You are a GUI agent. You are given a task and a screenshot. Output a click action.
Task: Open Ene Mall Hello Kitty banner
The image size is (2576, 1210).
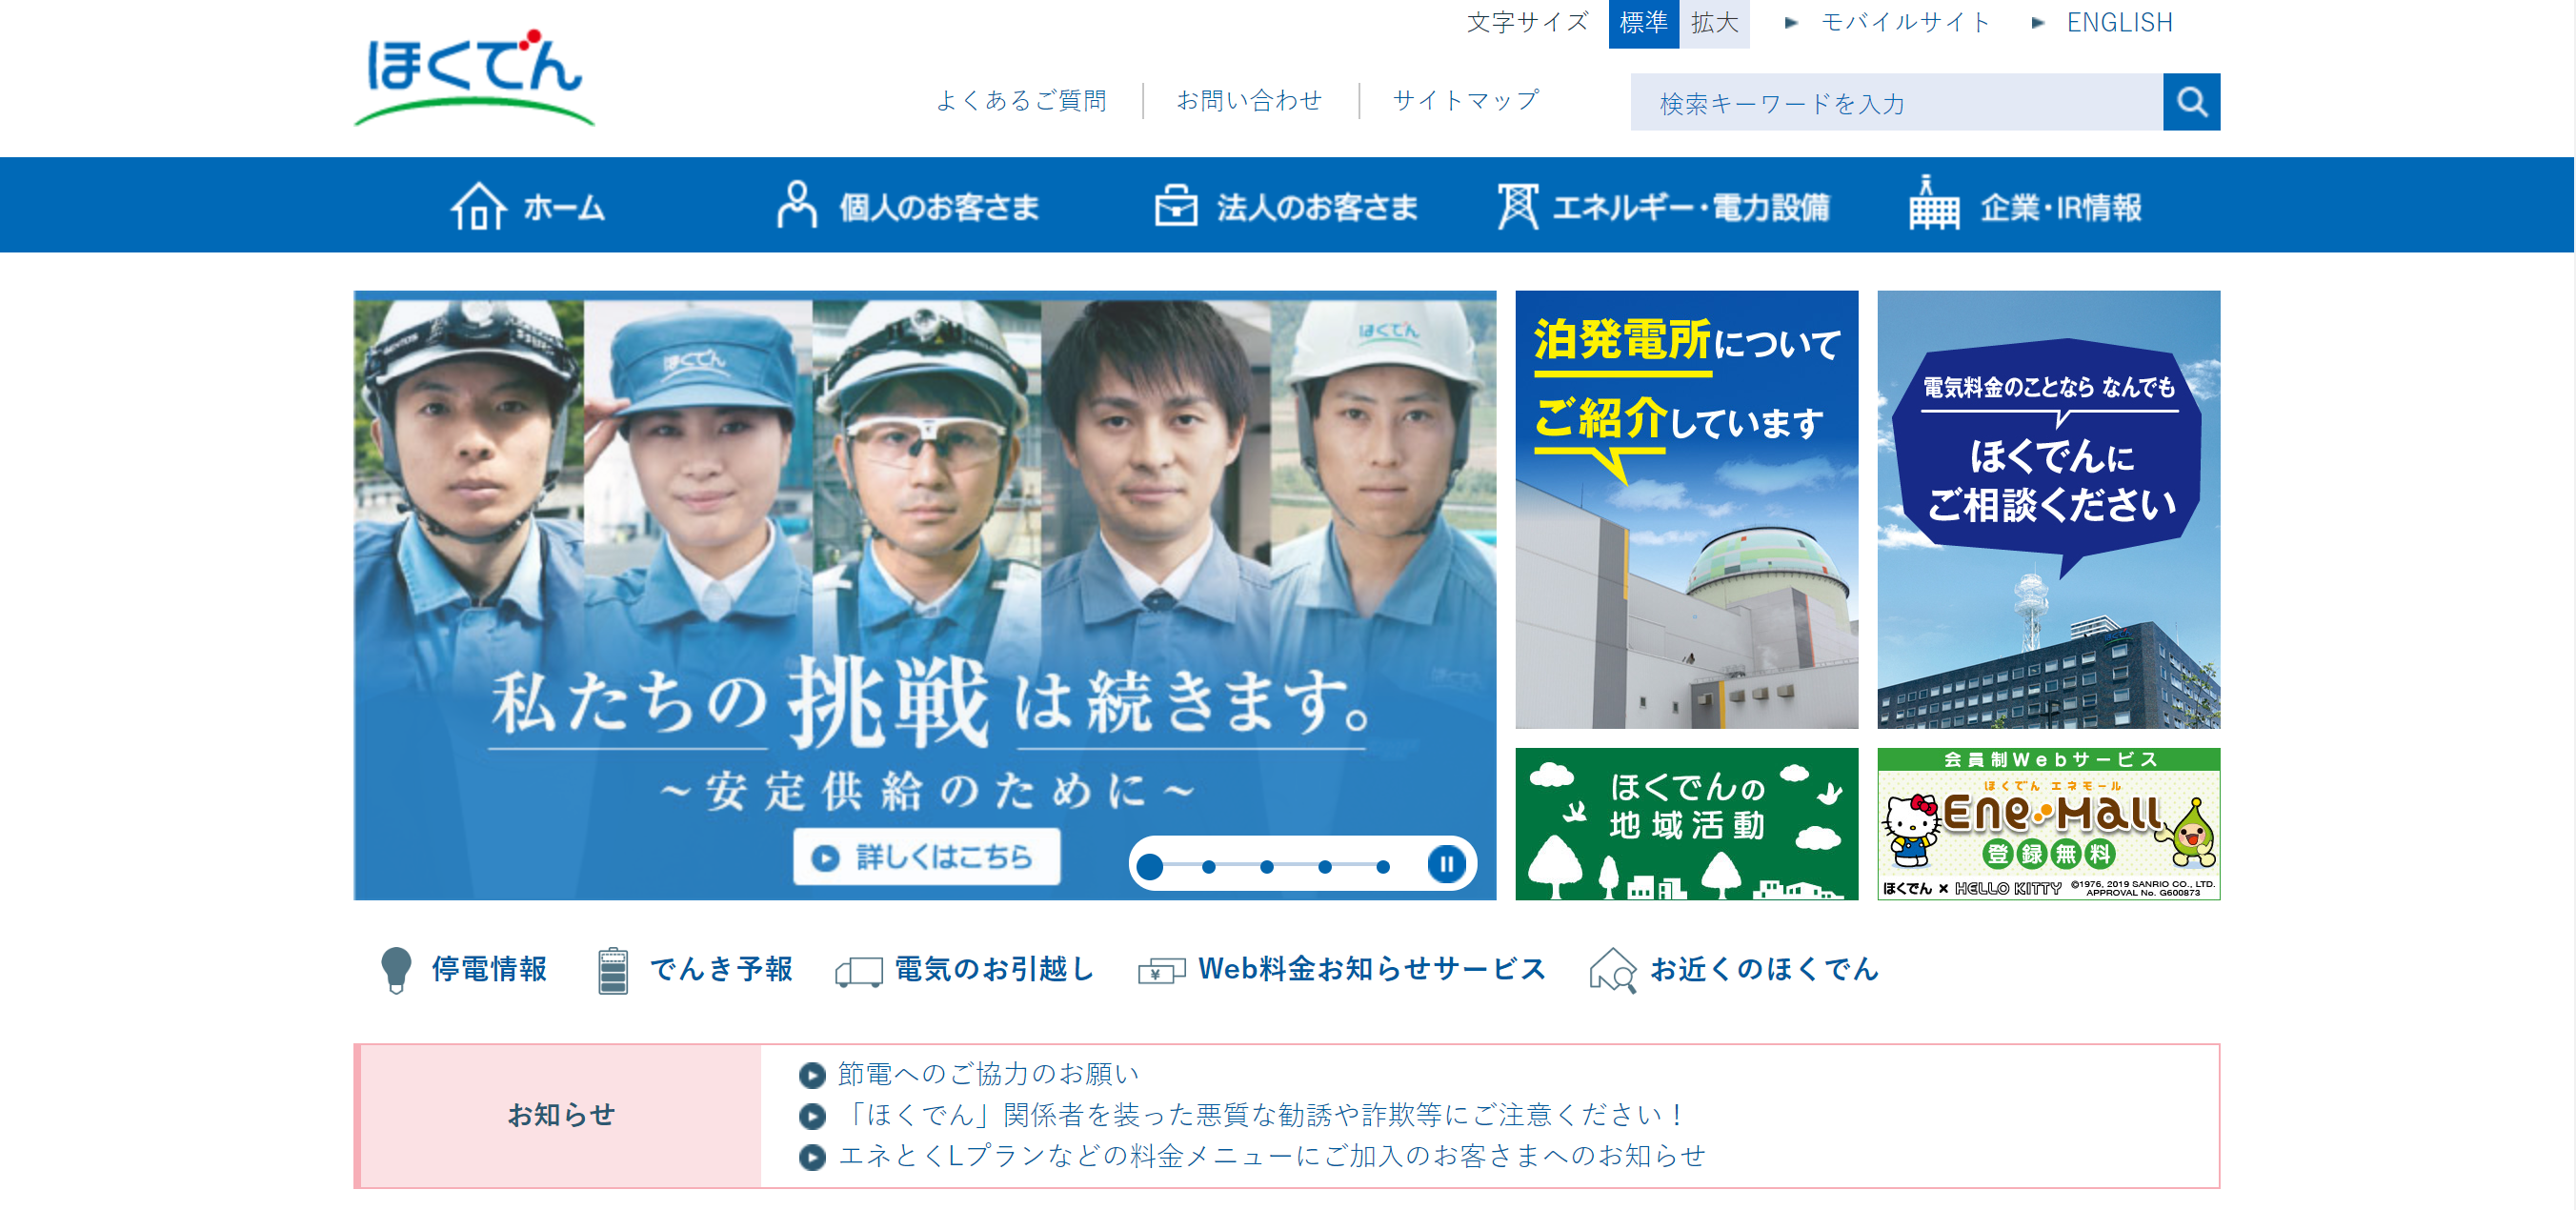2048,824
